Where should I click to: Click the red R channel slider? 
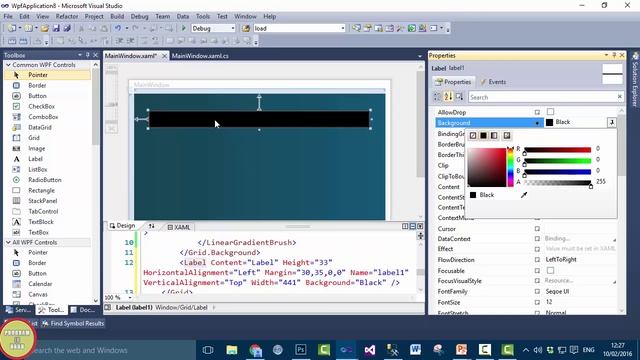(x=558, y=149)
